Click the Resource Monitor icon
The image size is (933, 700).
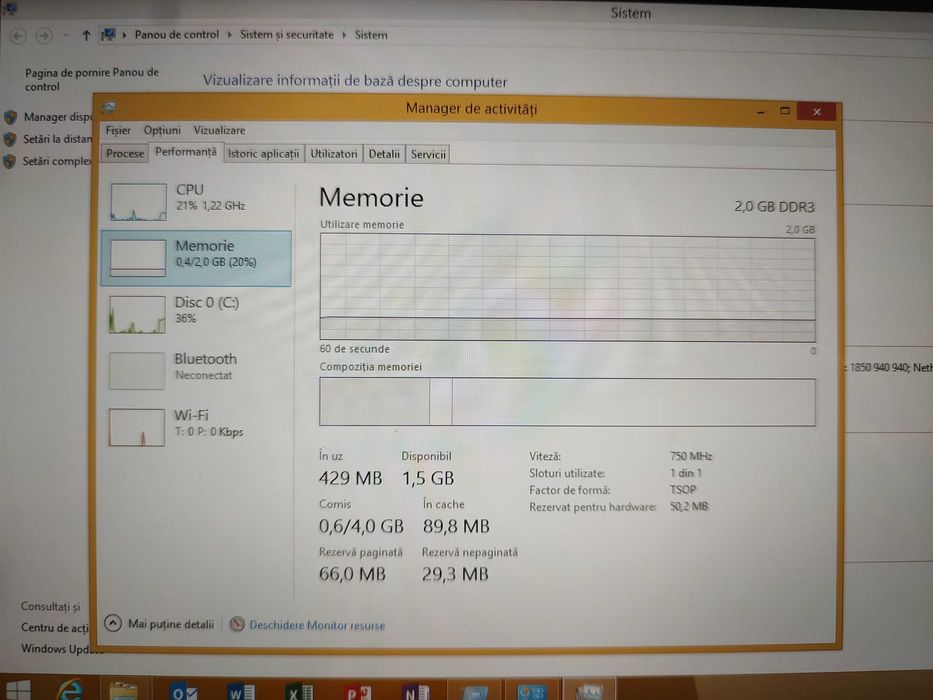coord(237,624)
